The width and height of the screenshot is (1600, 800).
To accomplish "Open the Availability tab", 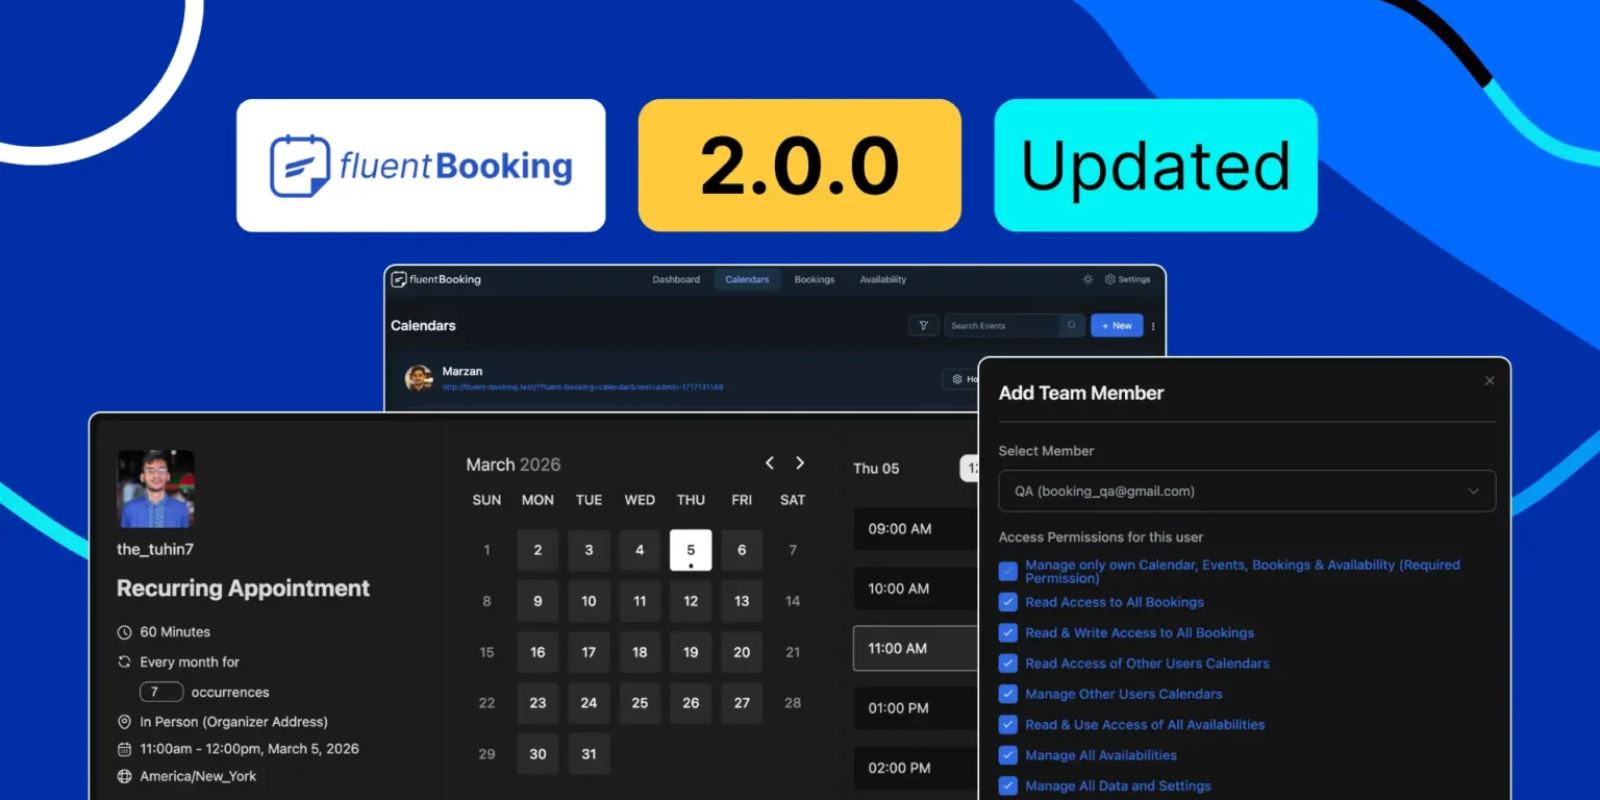I will tap(883, 280).
